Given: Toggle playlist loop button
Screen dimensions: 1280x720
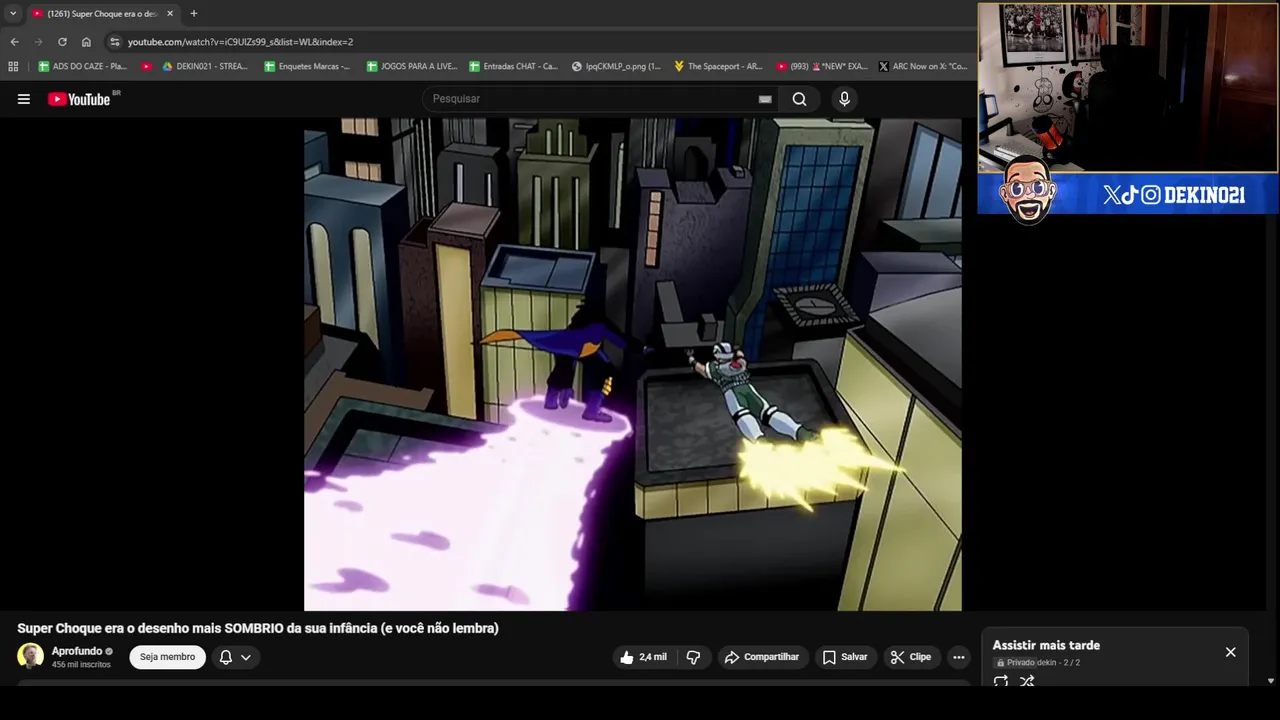Looking at the screenshot, I should pos(1001,682).
